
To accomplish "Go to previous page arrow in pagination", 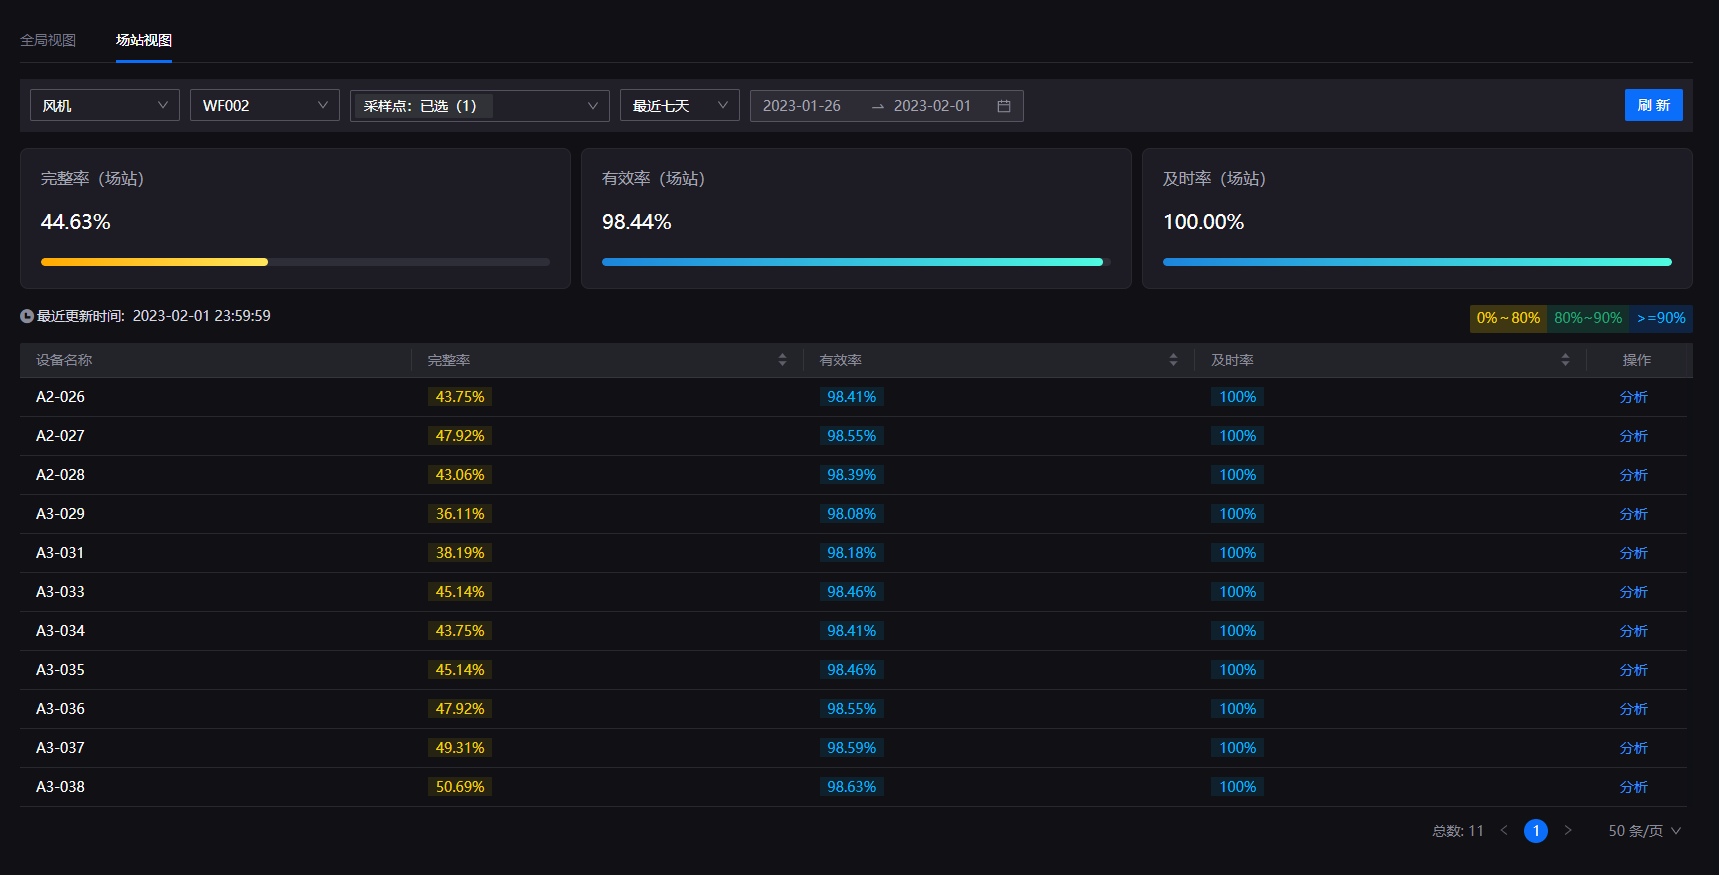I will (1504, 831).
